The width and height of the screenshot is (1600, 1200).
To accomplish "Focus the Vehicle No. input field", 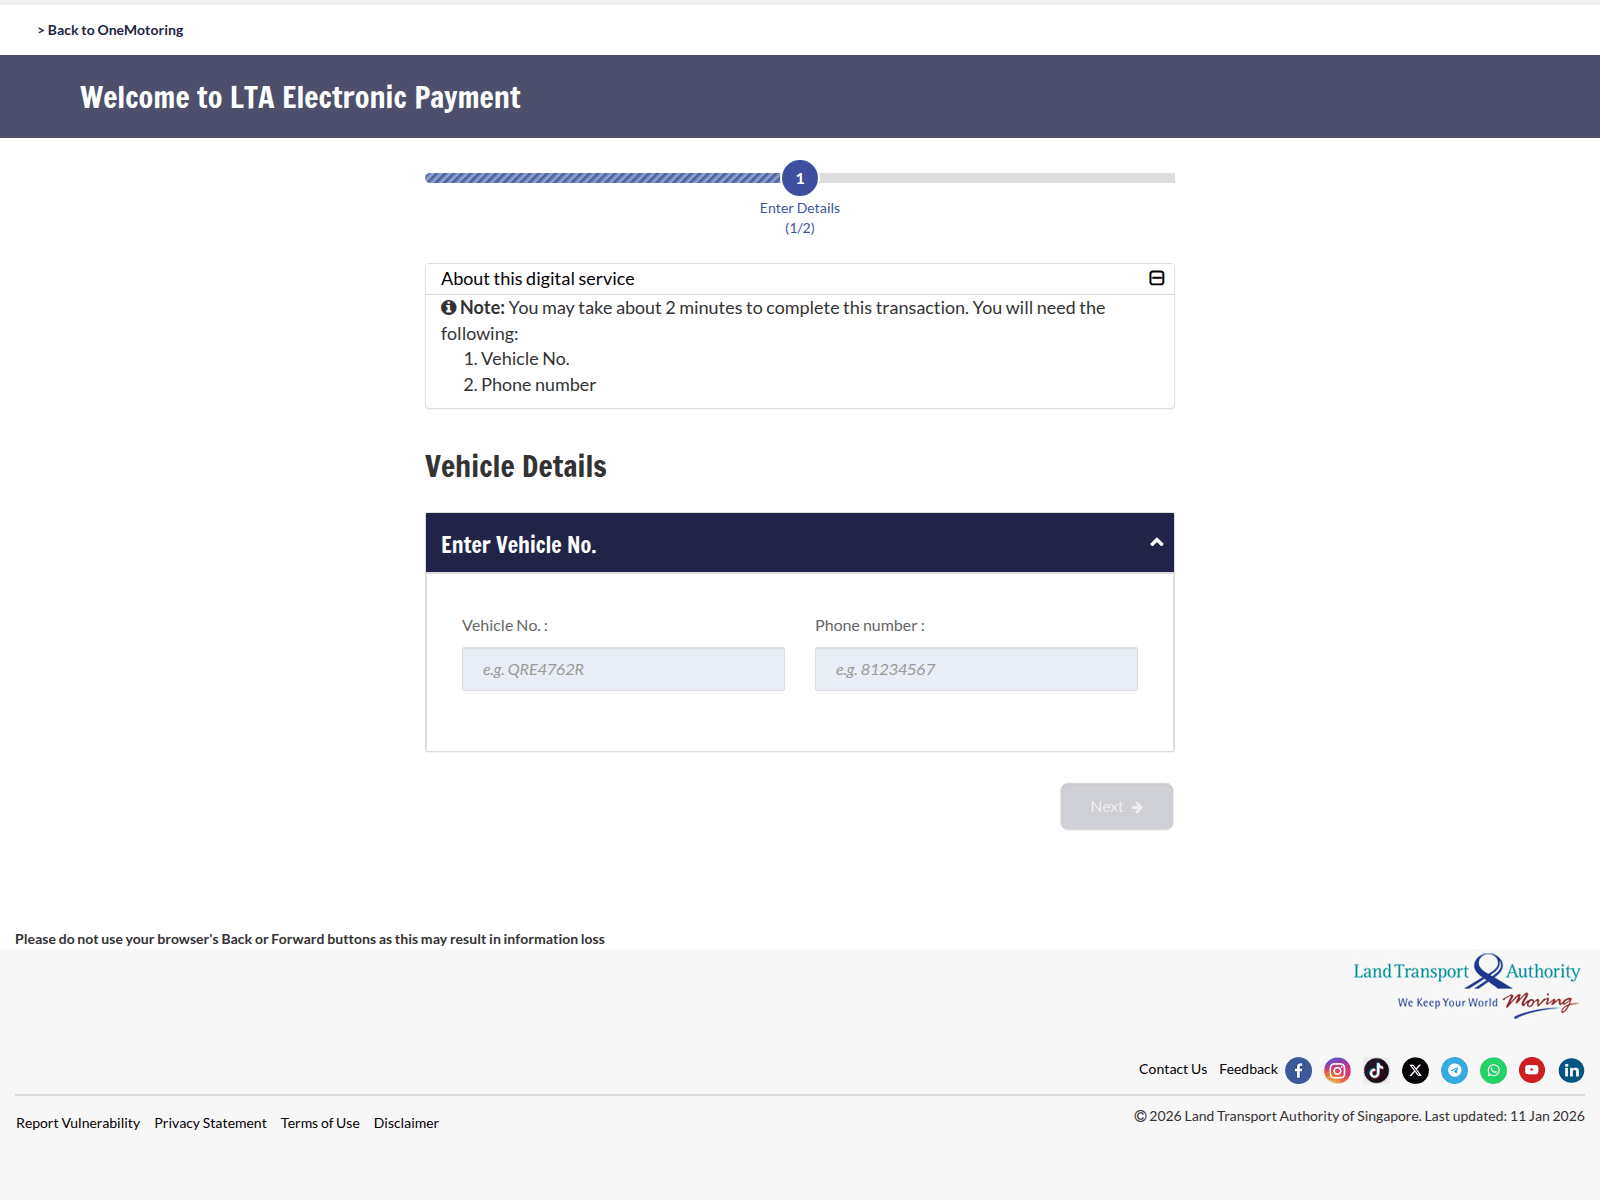I will point(623,669).
